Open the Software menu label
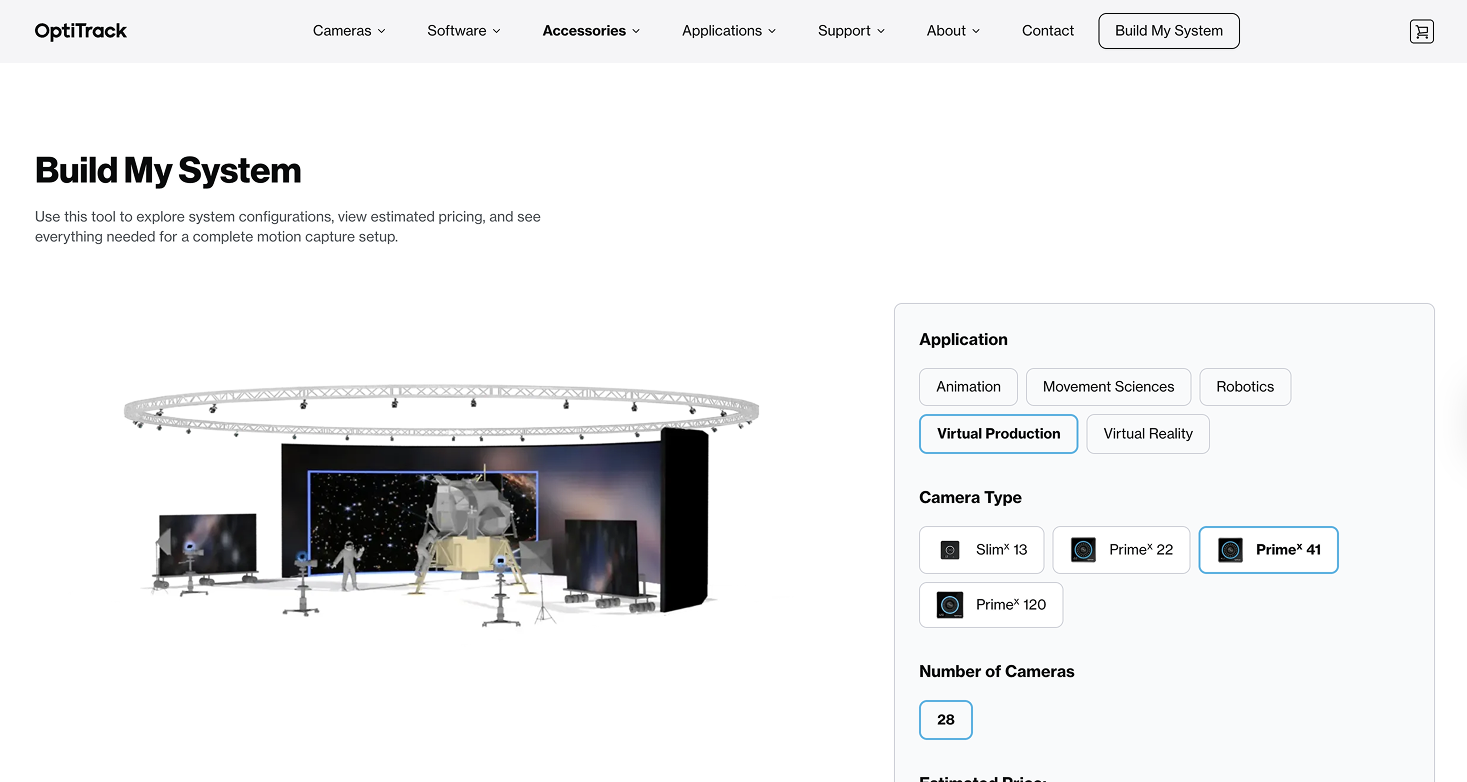The image size is (1467, 782). (457, 31)
